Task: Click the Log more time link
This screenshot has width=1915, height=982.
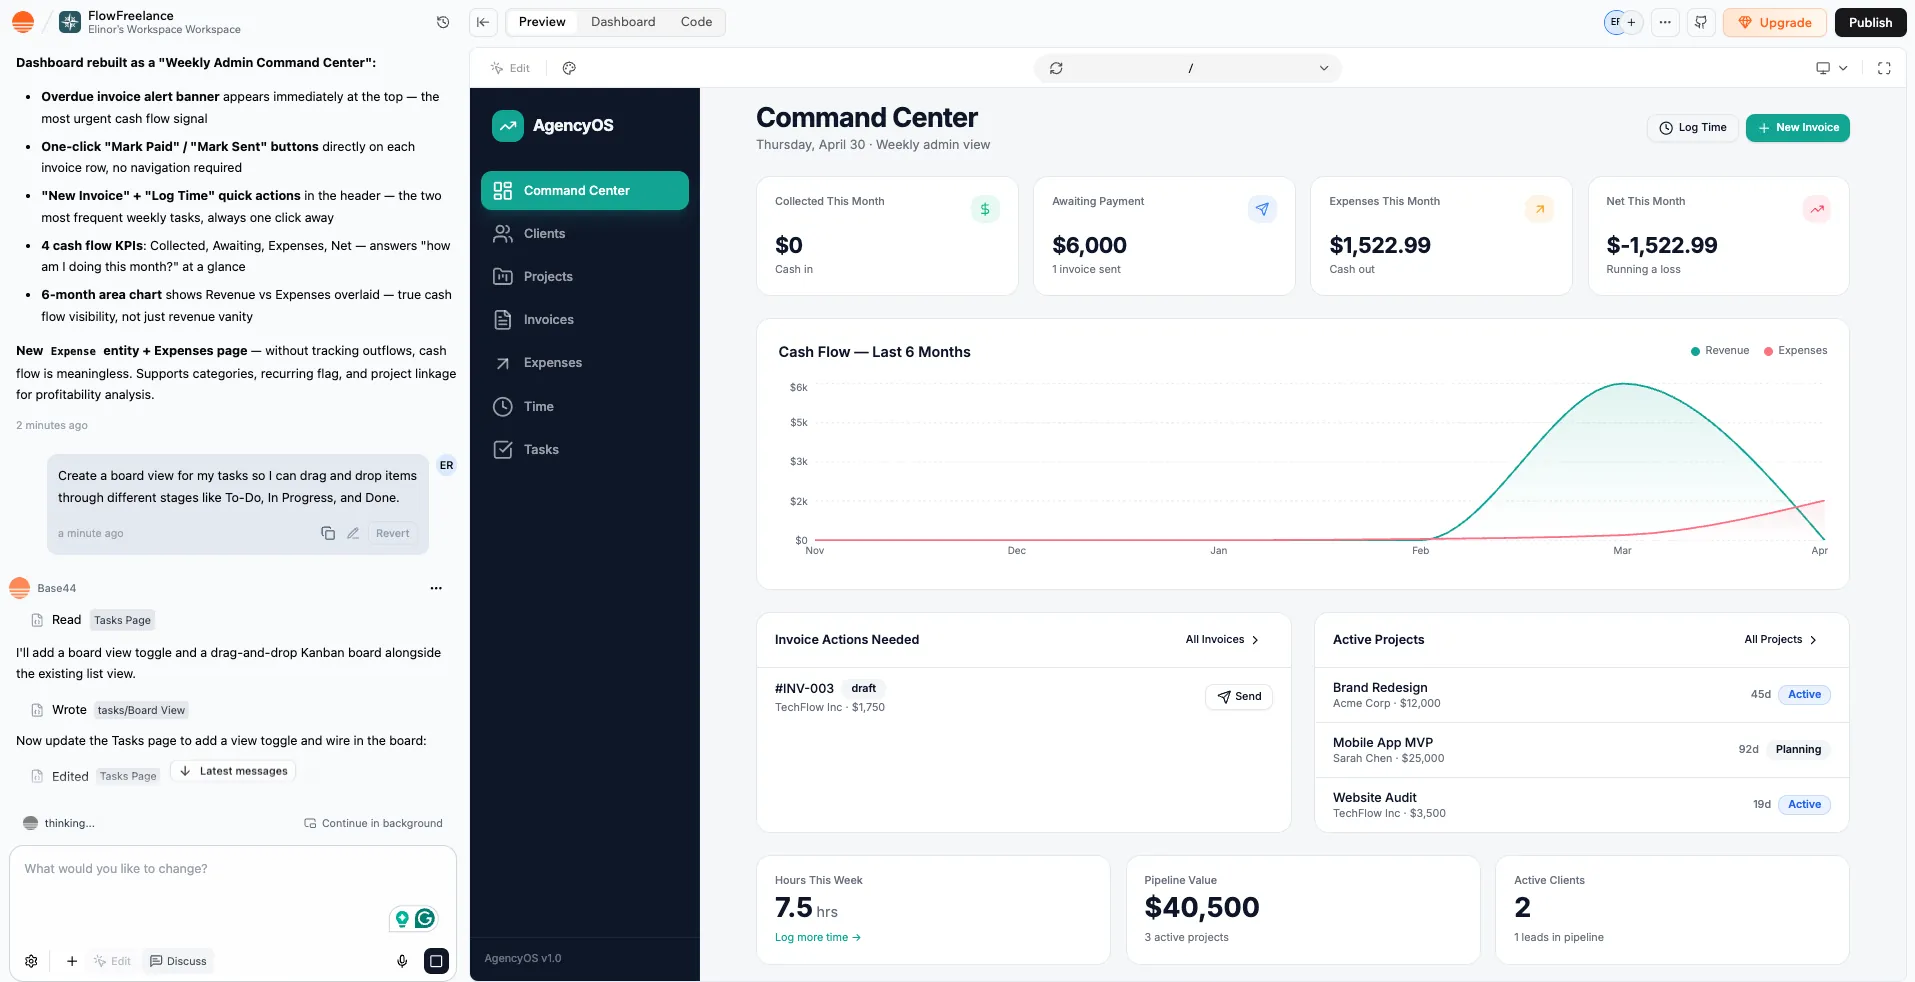Action: 817,938
